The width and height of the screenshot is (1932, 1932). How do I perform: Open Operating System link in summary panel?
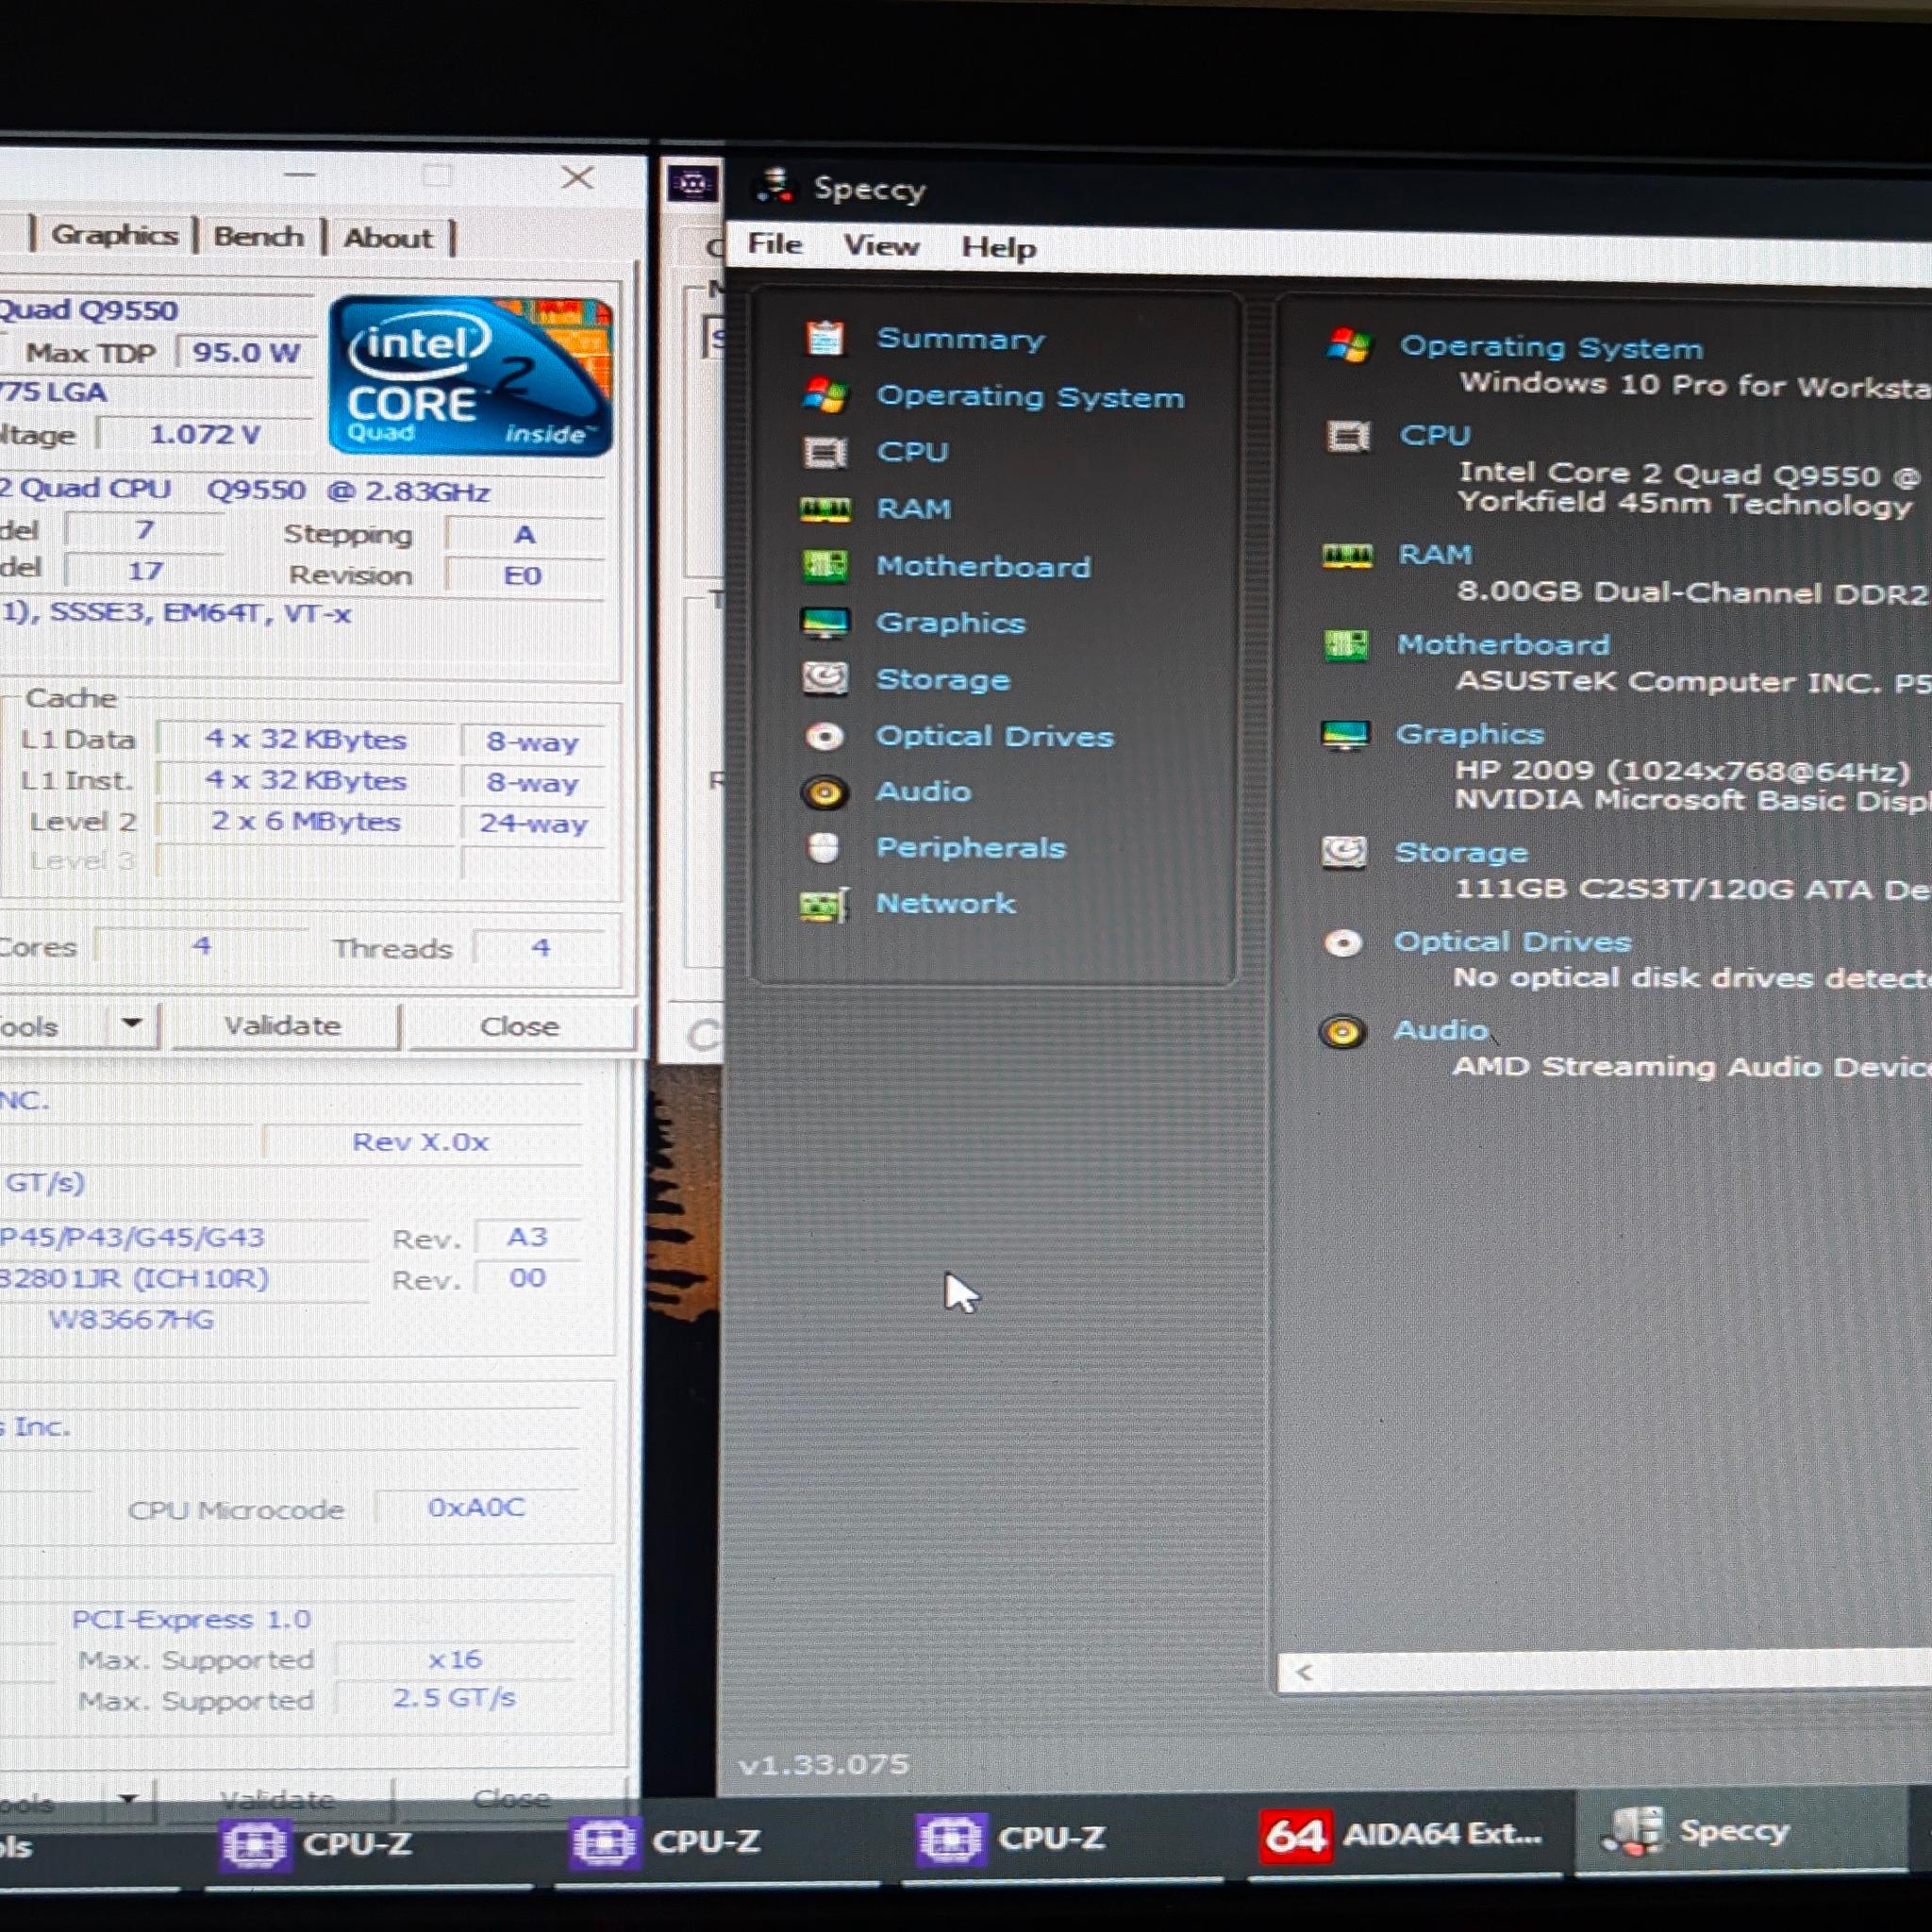(x=1551, y=347)
